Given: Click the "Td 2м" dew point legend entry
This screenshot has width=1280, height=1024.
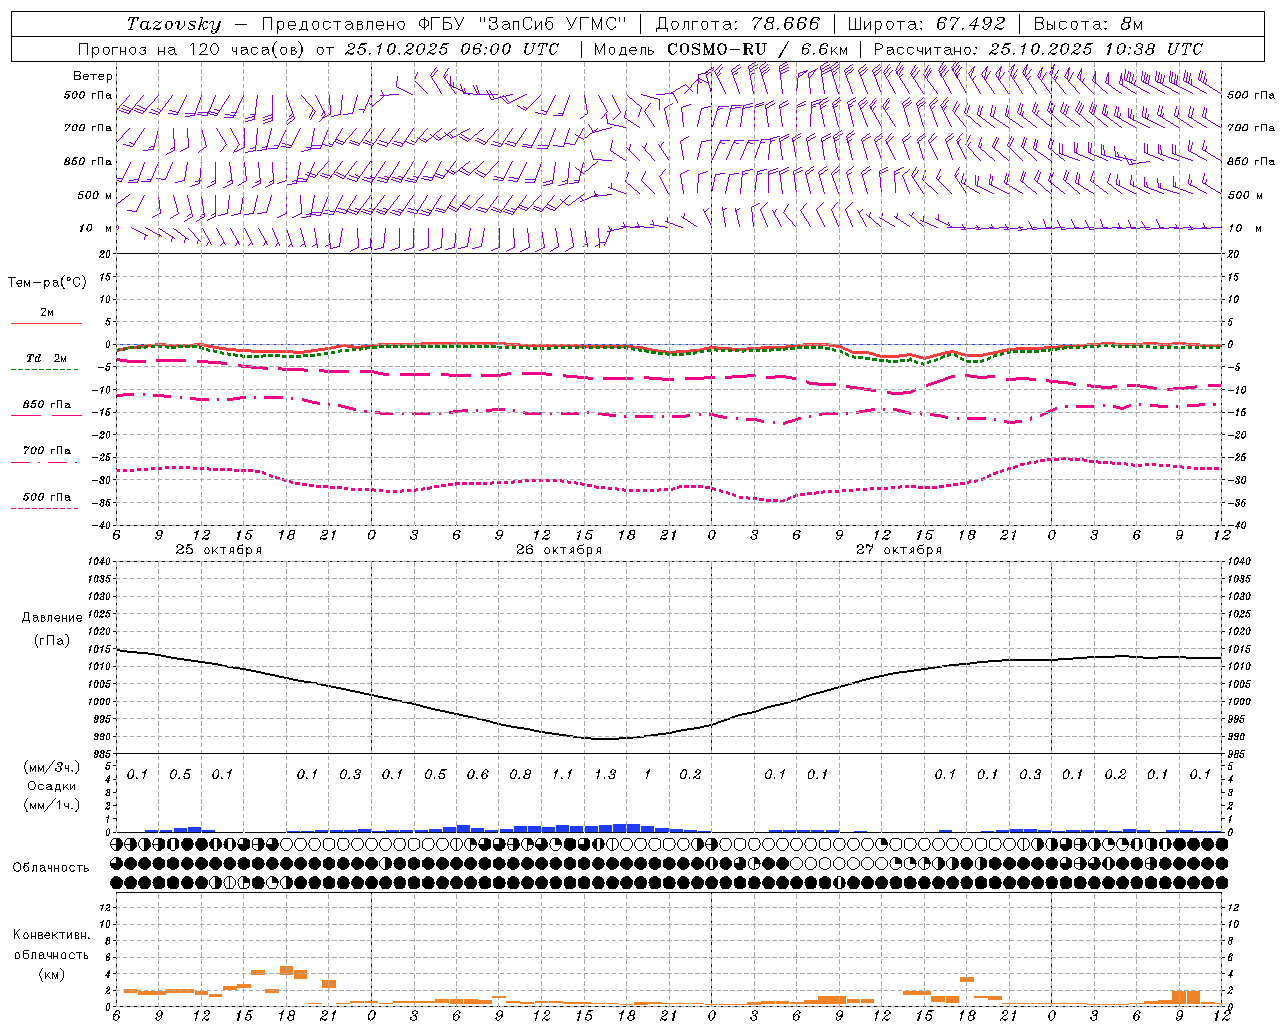Looking at the screenshot, I should tap(47, 358).
